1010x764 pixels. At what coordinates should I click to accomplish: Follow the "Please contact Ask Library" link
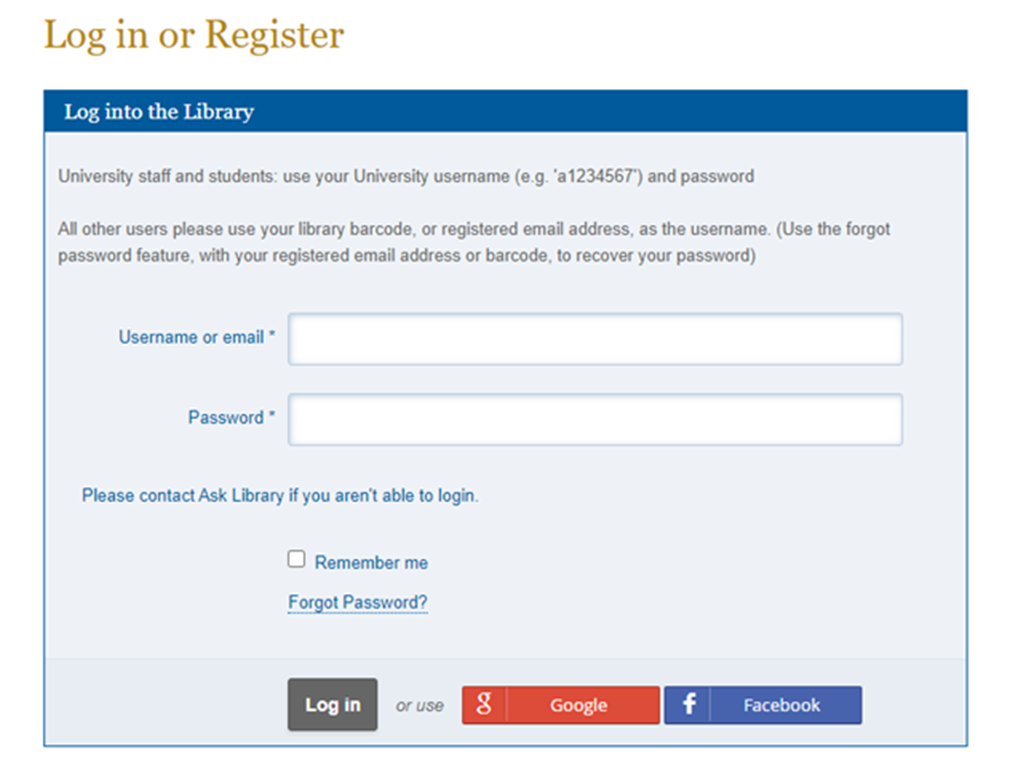[x=280, y=496]
